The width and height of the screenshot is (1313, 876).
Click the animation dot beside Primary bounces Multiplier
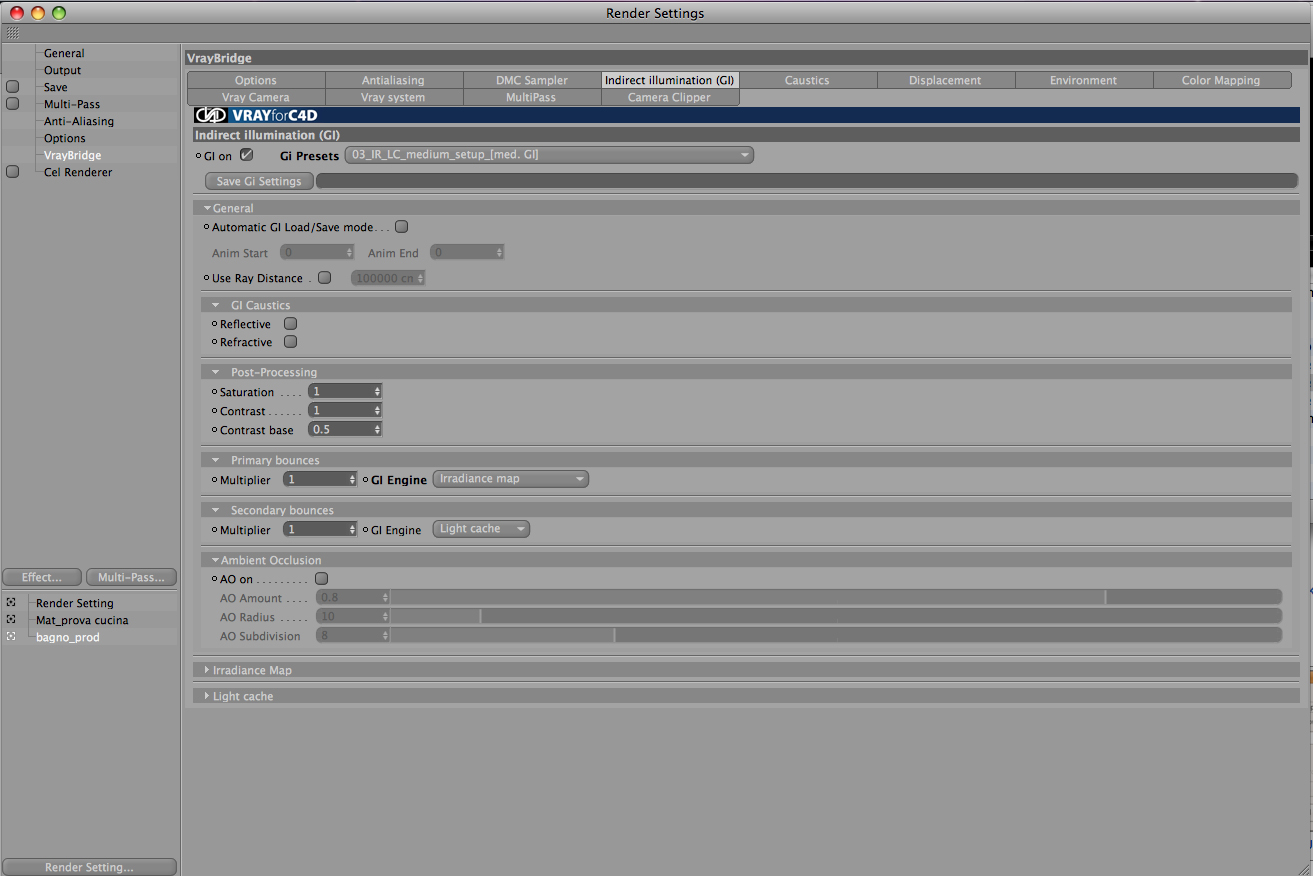(x=214, y=480)
